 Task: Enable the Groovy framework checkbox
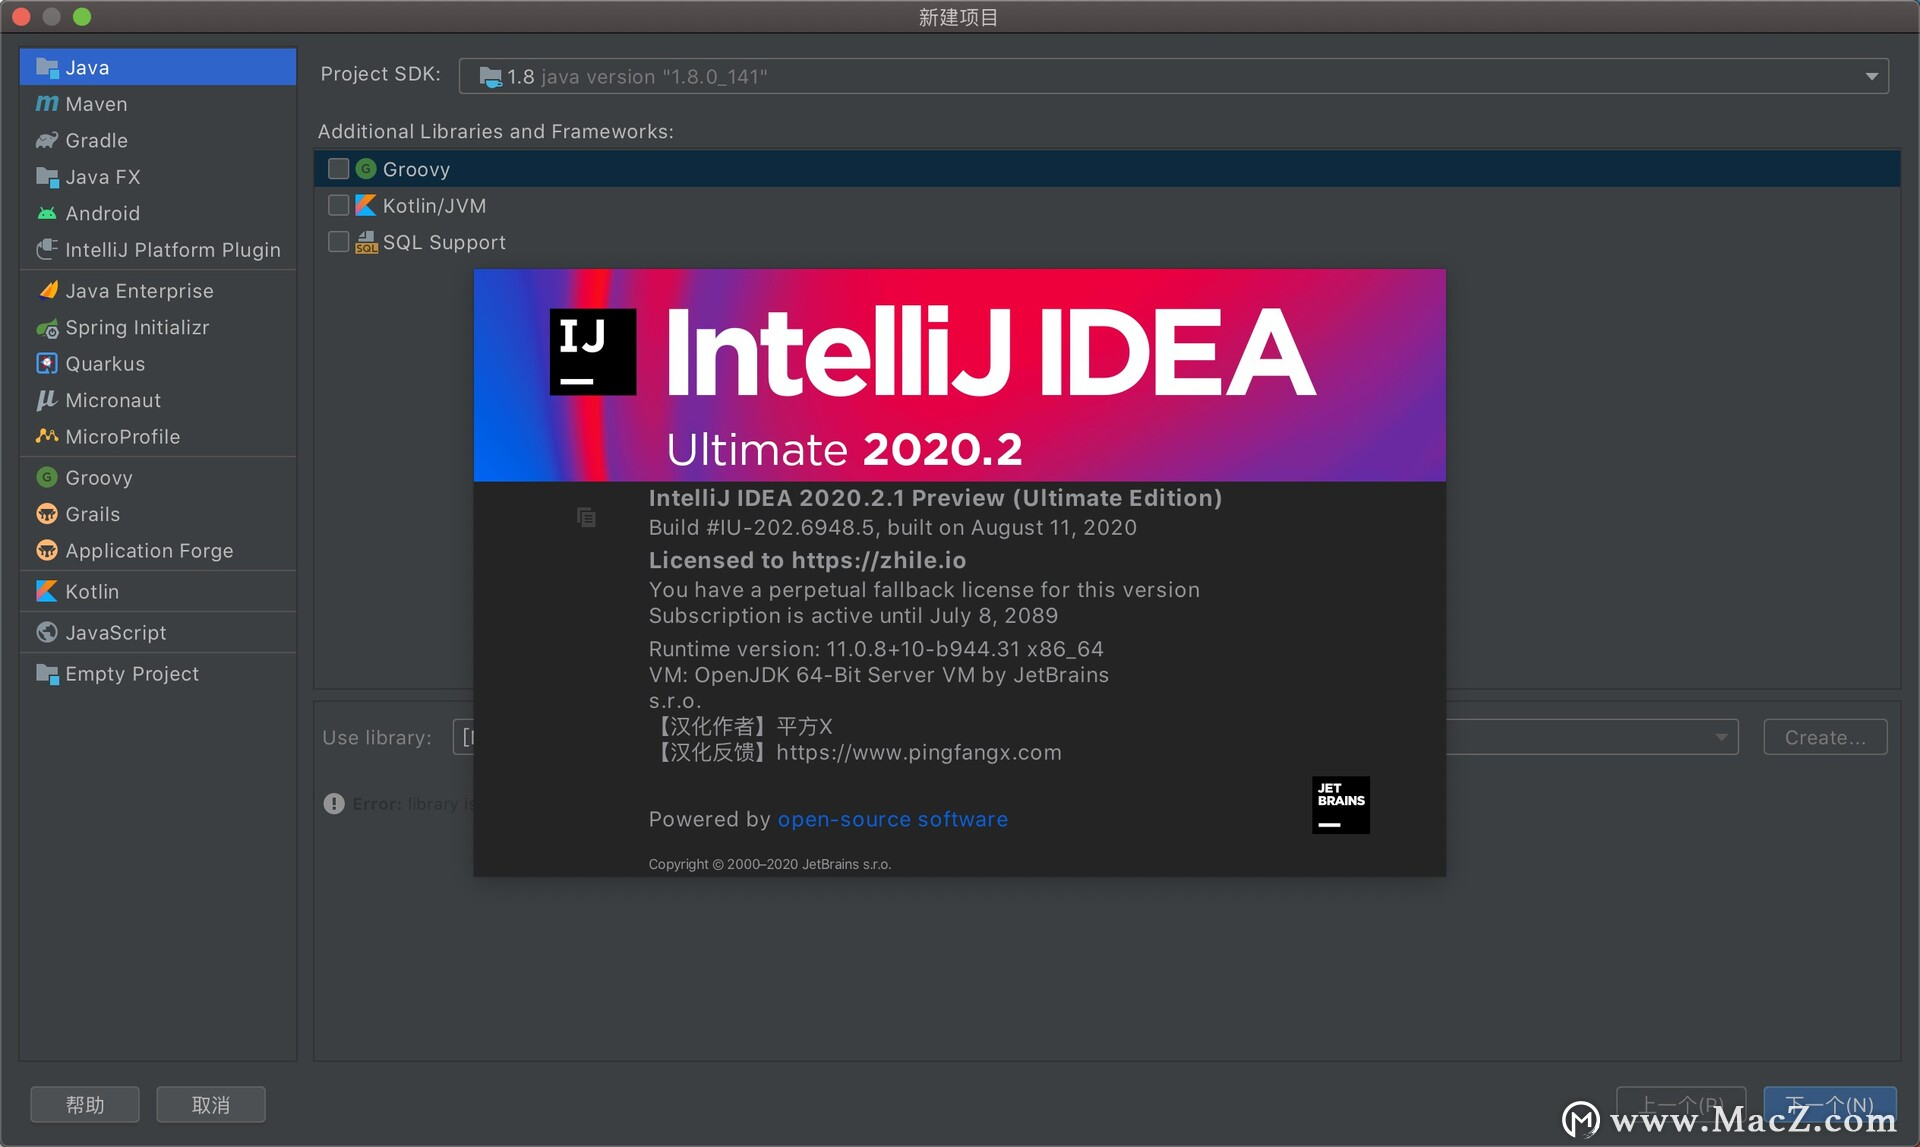point(338,168)
